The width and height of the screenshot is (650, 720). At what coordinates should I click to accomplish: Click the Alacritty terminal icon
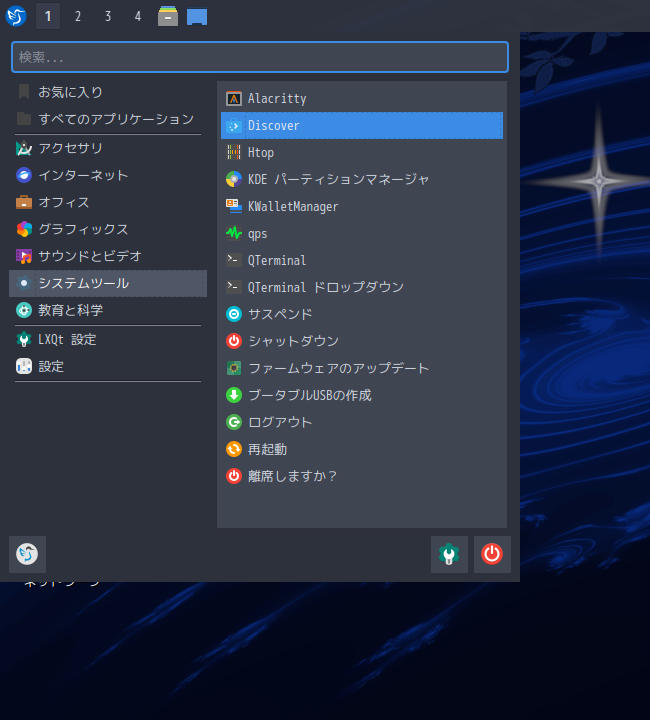234,99
